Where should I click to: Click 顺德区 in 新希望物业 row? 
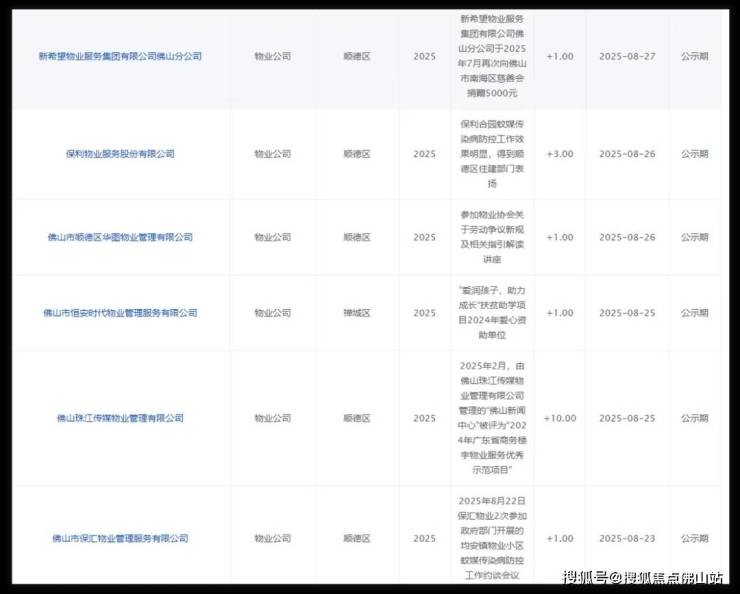357,56
